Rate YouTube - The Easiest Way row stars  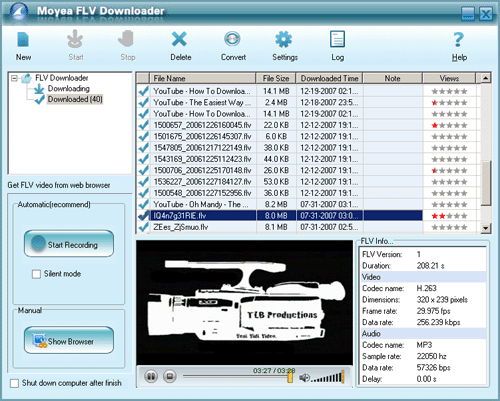[x=449, y=103]
